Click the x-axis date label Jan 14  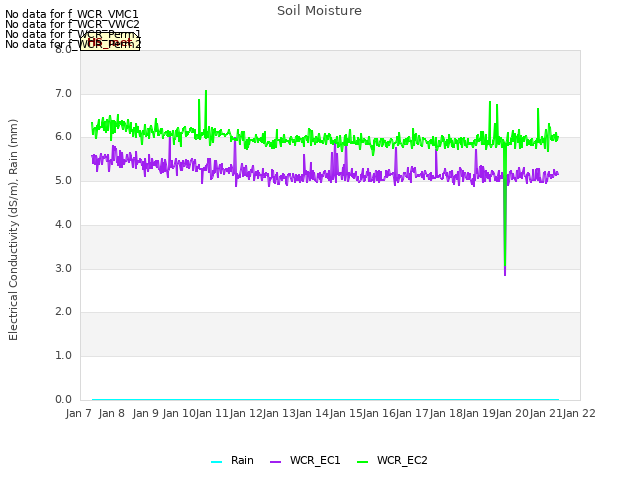point(312,413)
